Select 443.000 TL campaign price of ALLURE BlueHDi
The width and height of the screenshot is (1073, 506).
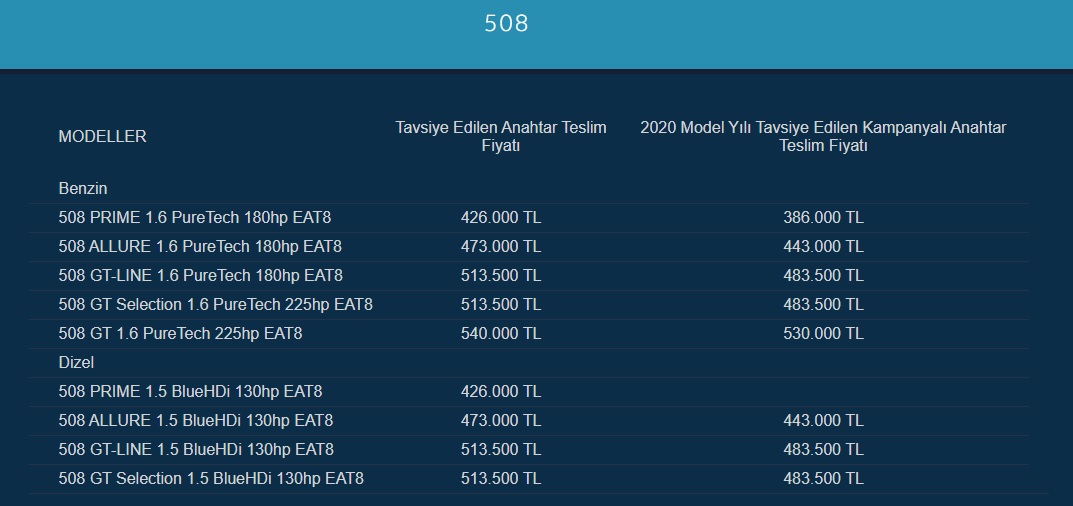point(823,420)
